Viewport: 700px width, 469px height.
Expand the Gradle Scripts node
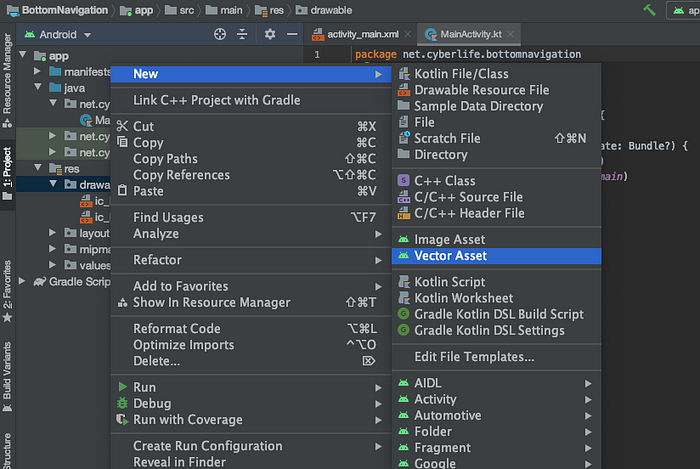pos(22,281)
